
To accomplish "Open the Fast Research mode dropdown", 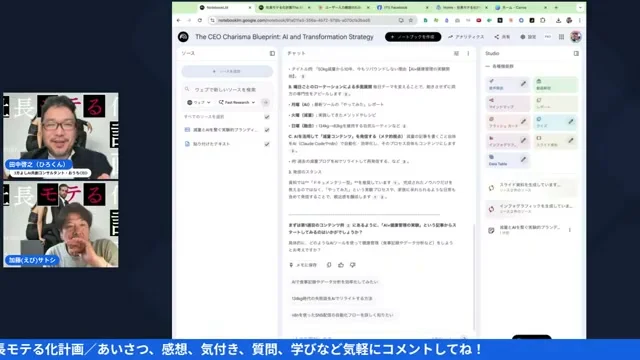I will 237,102.
